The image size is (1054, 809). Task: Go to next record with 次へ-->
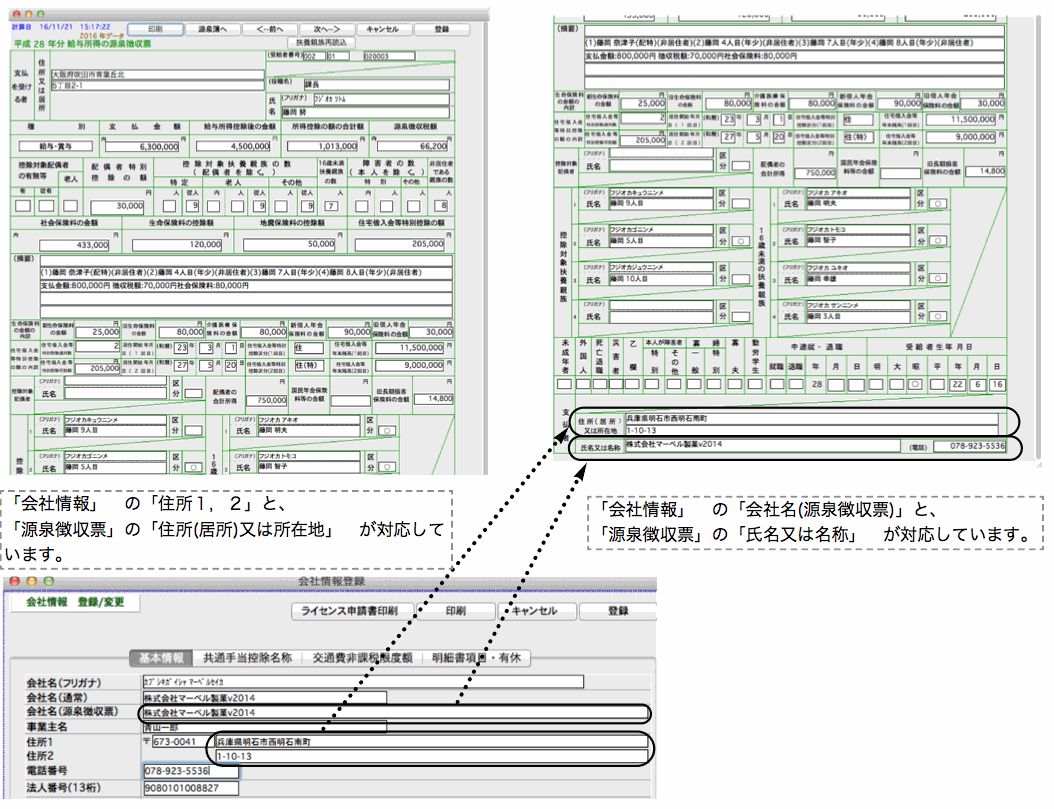click(x=322, y=30)
